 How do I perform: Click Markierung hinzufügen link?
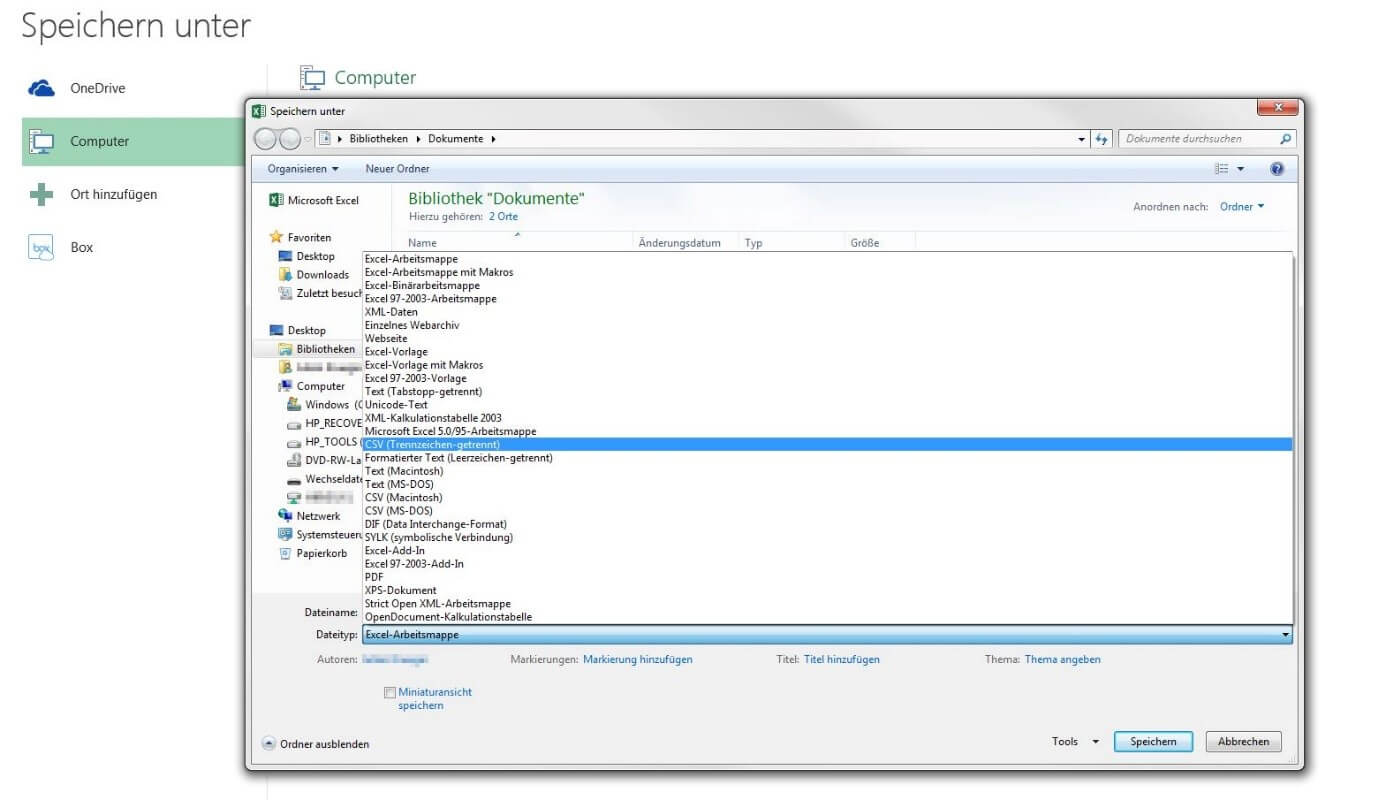point(637,660)
